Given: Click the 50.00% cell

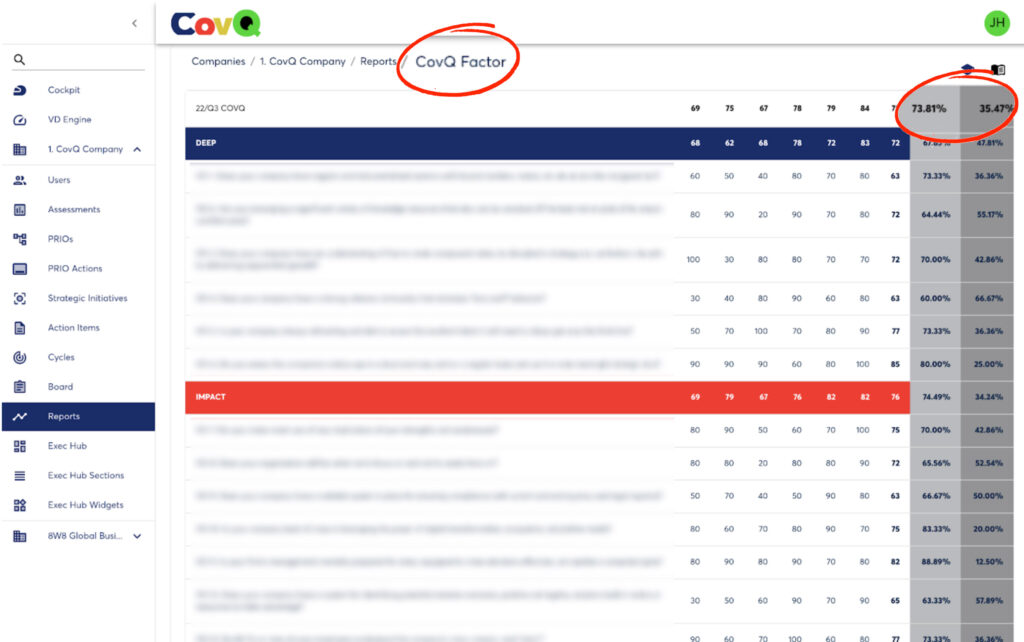Looking at the screenshot, I should tap(989, 496).
